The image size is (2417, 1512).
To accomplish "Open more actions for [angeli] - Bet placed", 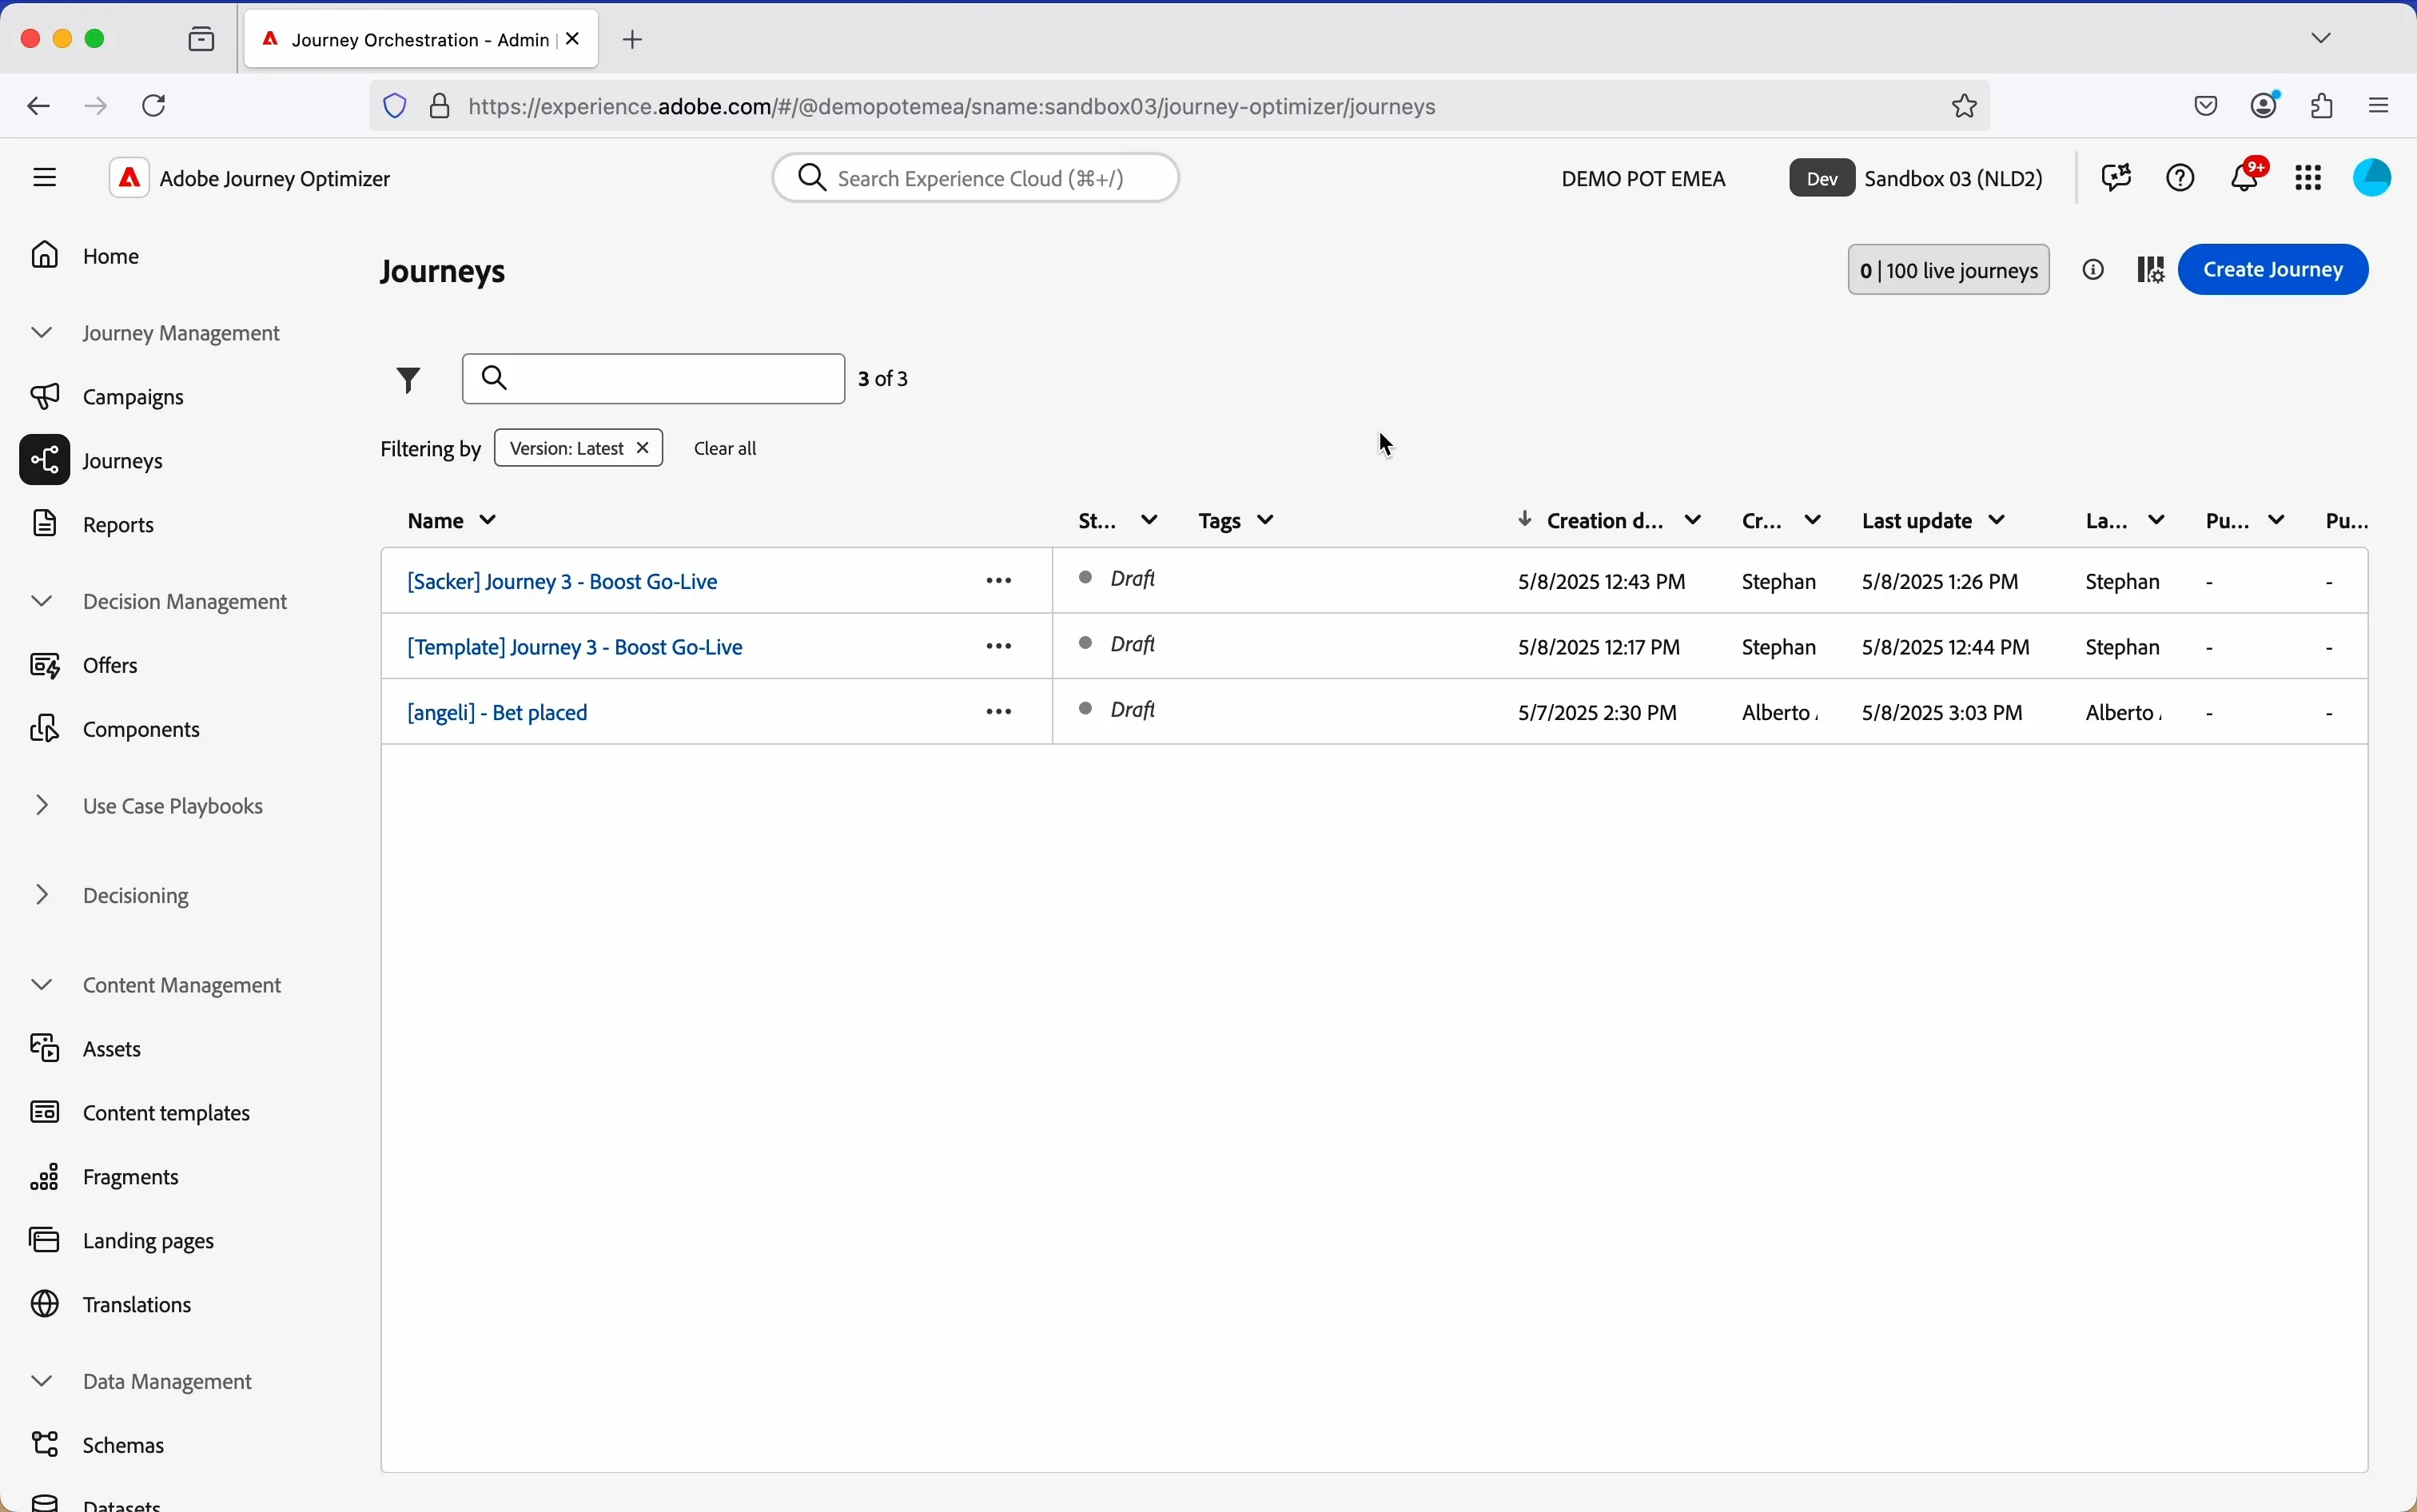I will tap(1001, 713).
